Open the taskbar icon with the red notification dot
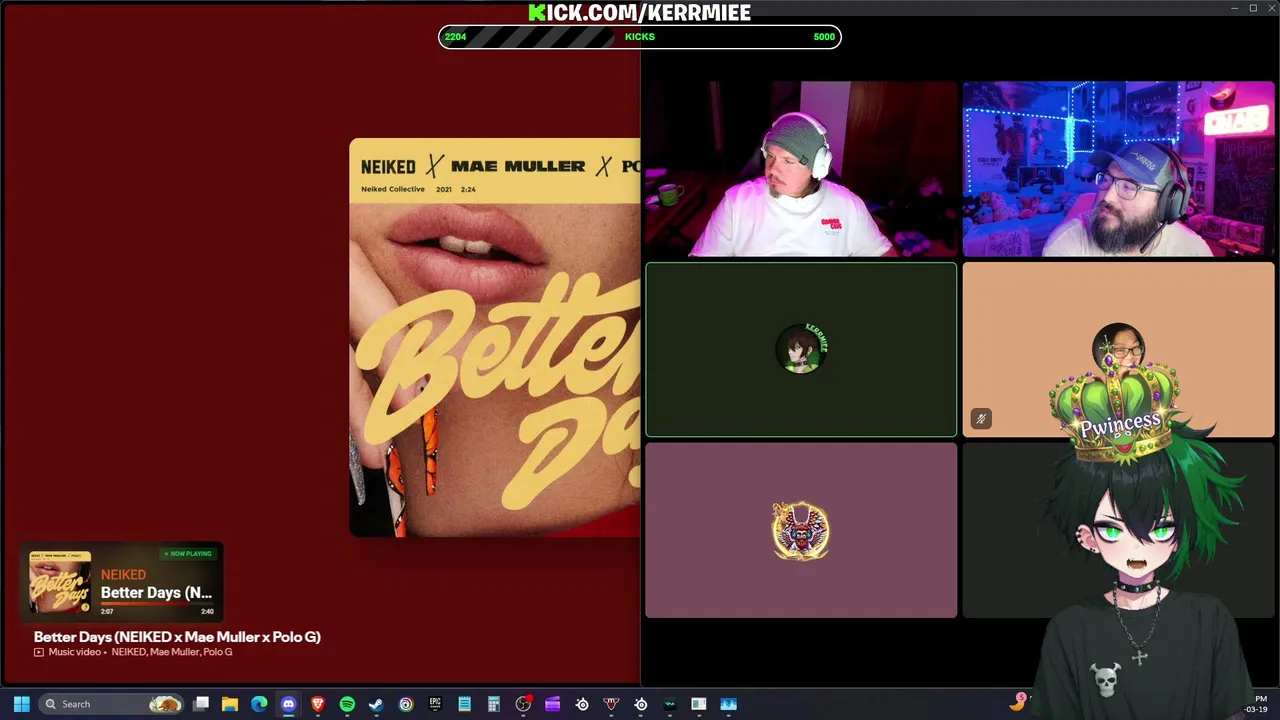The image size is (1280, 720). (523, 704)
